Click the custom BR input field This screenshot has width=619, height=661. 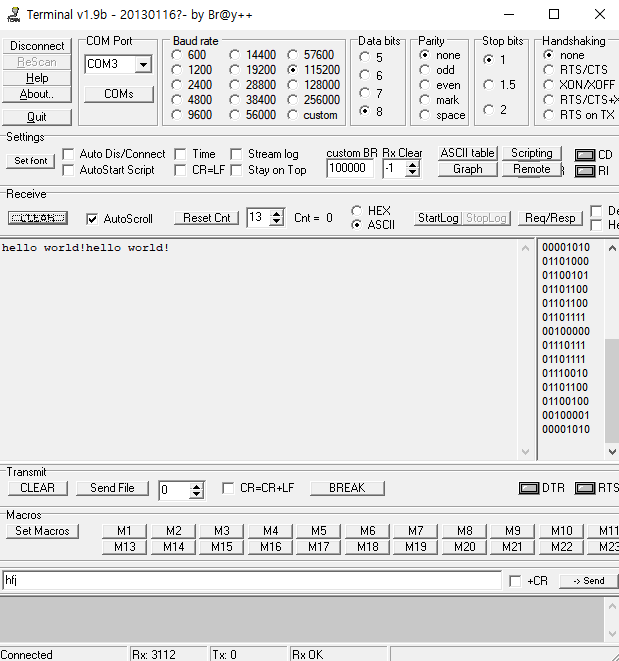[x=350, y=169]
